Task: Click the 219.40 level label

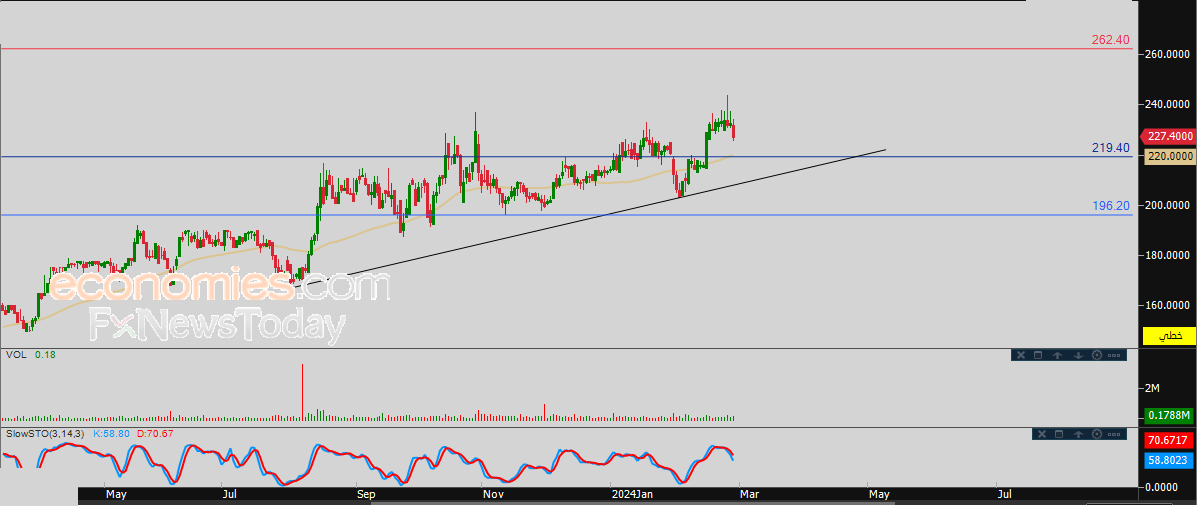Action: 1110,148
